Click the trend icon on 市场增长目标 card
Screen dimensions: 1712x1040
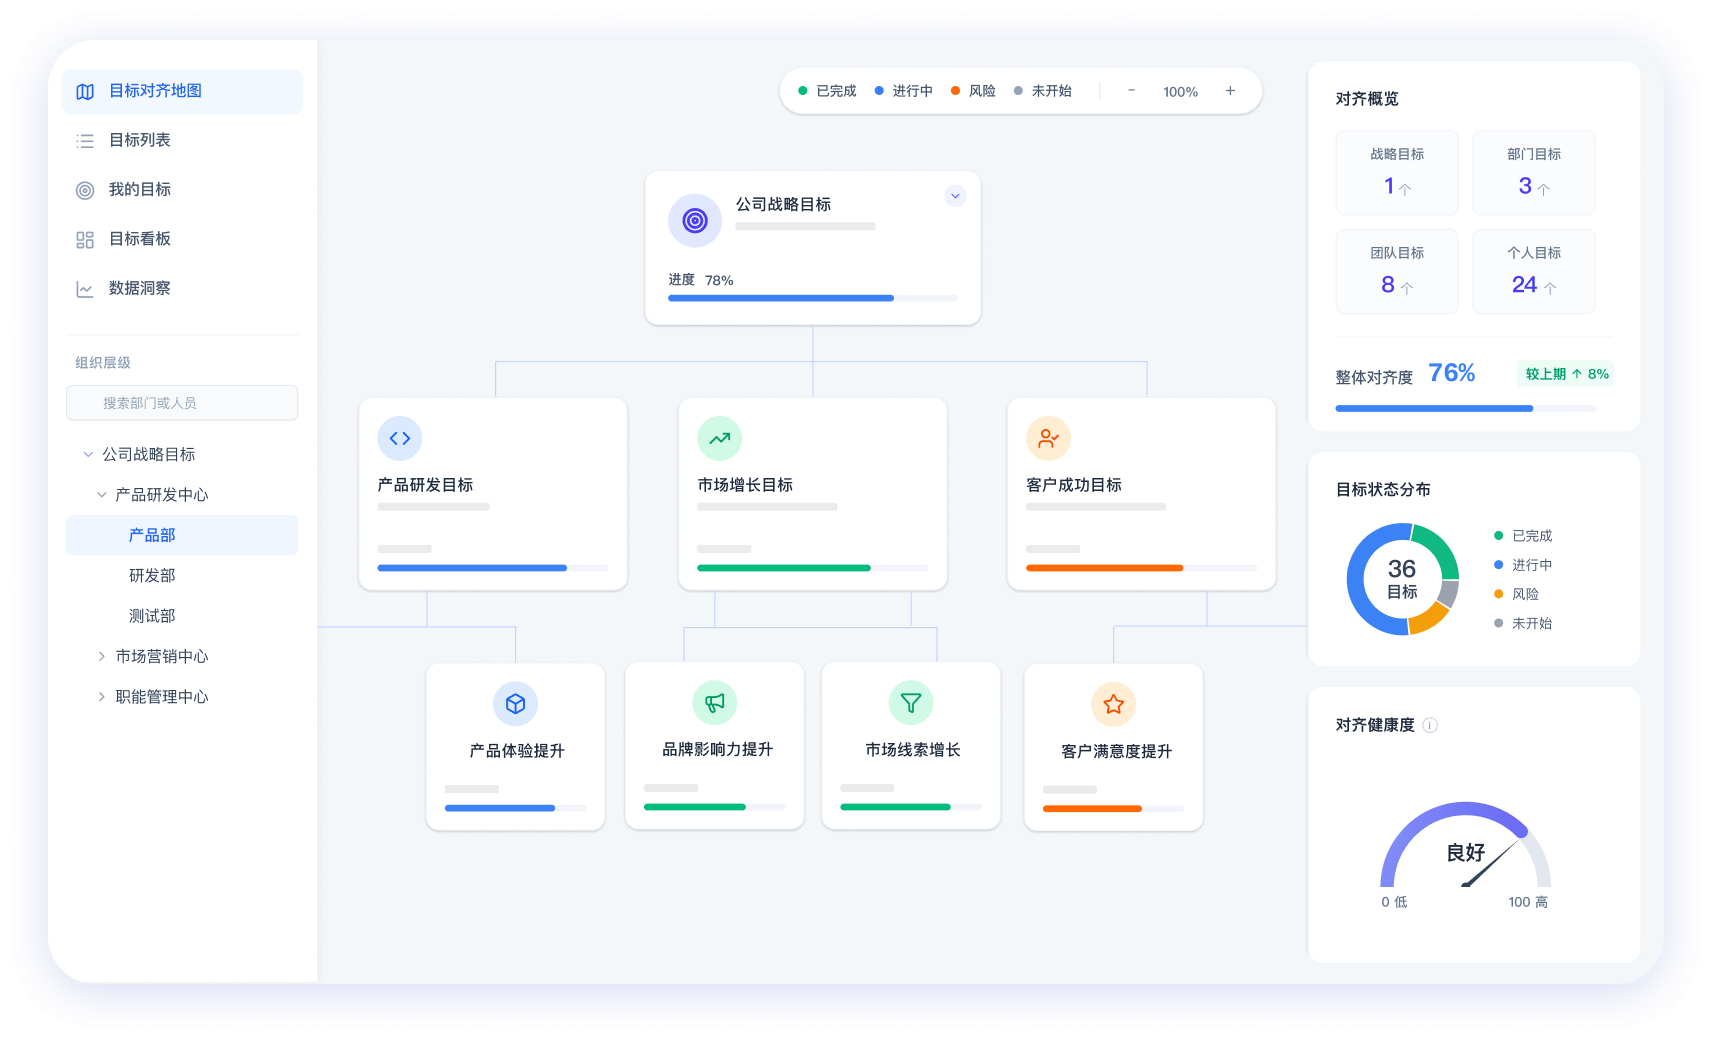(x=720, y=438)
